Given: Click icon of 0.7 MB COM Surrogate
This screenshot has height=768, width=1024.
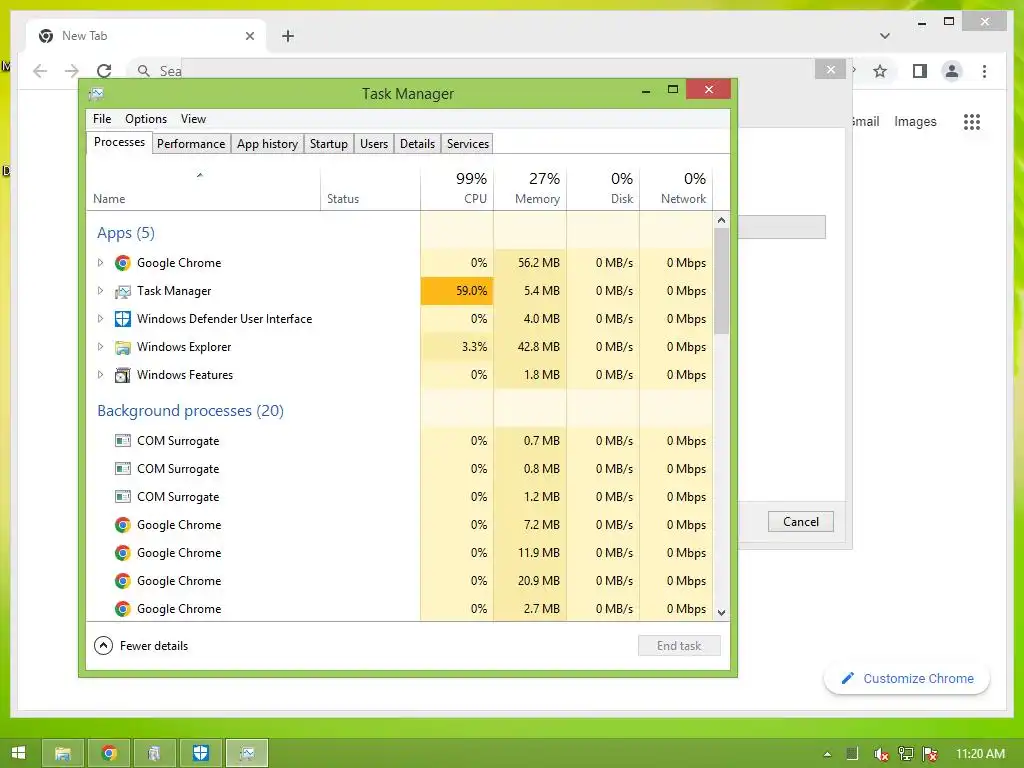Looking at the screenshot, I should [122, 441].
